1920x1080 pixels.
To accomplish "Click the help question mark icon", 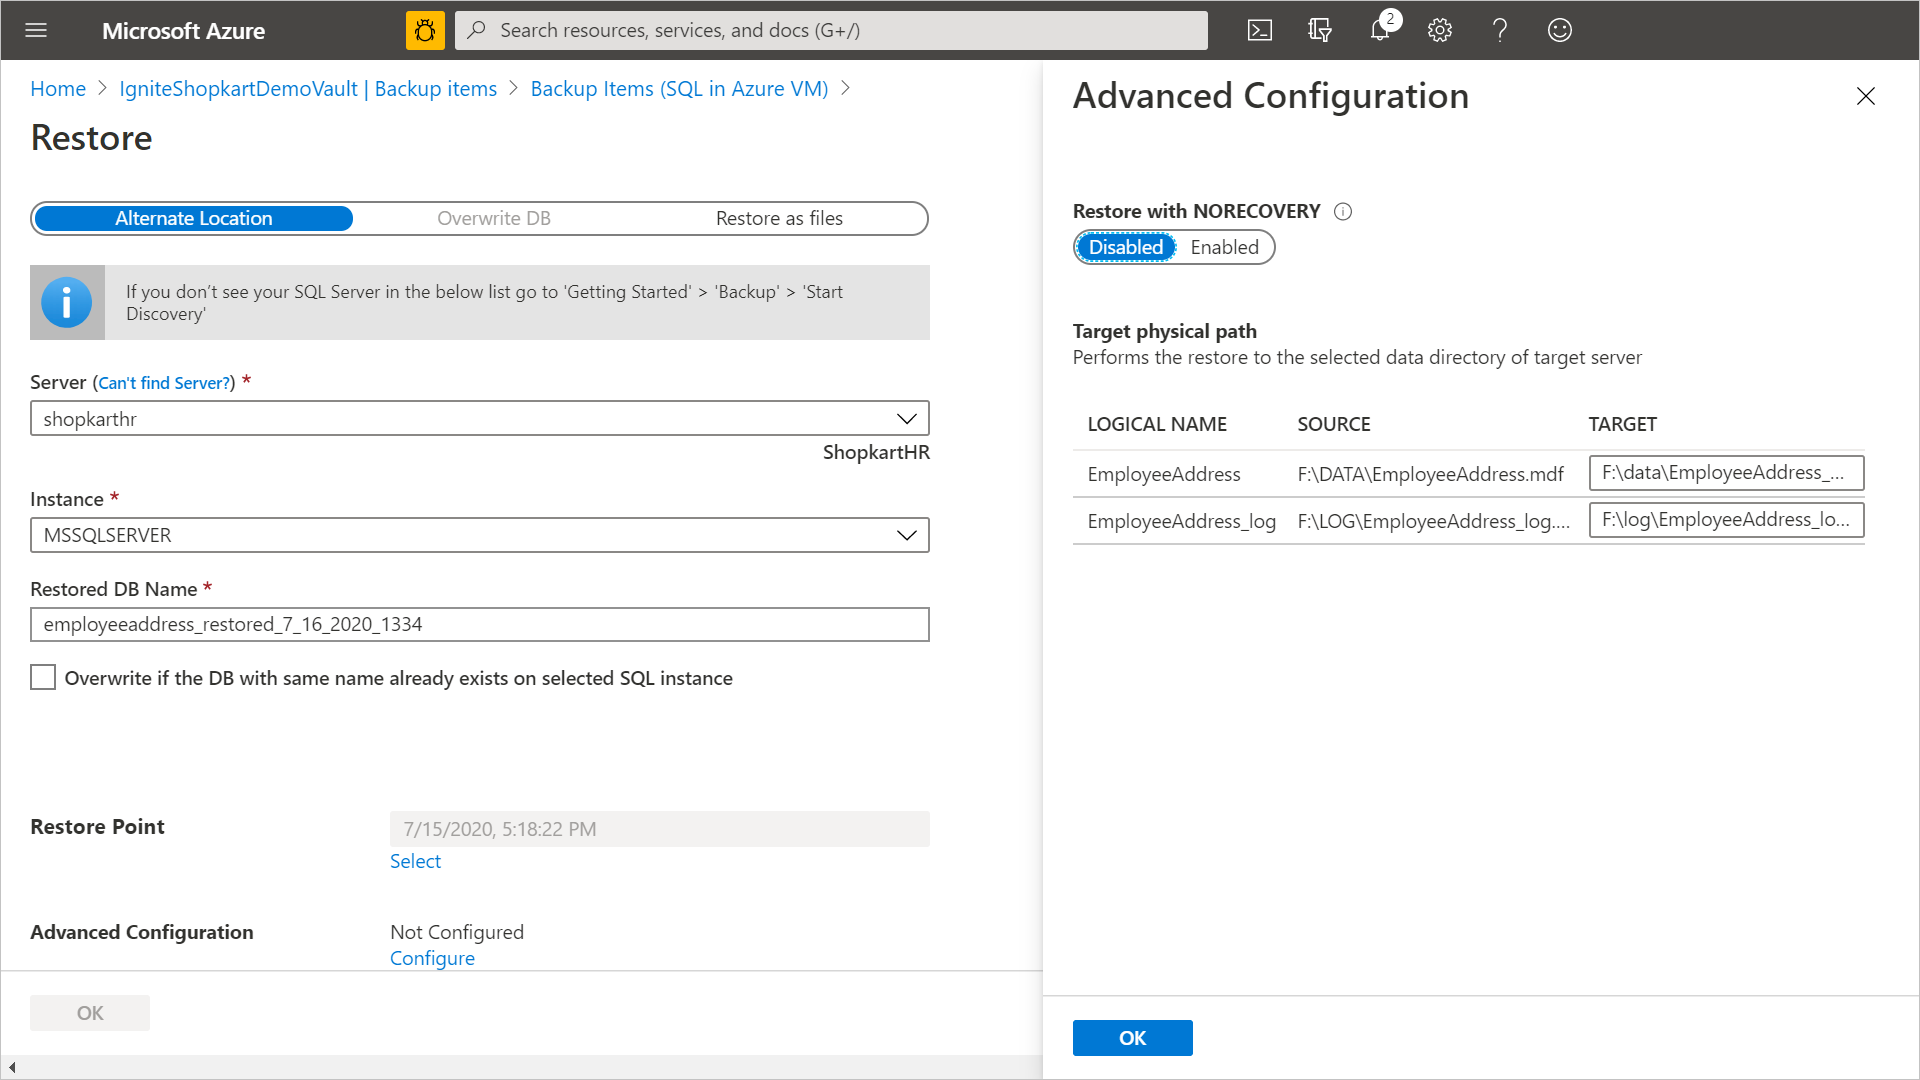I will click(1499, 29).
